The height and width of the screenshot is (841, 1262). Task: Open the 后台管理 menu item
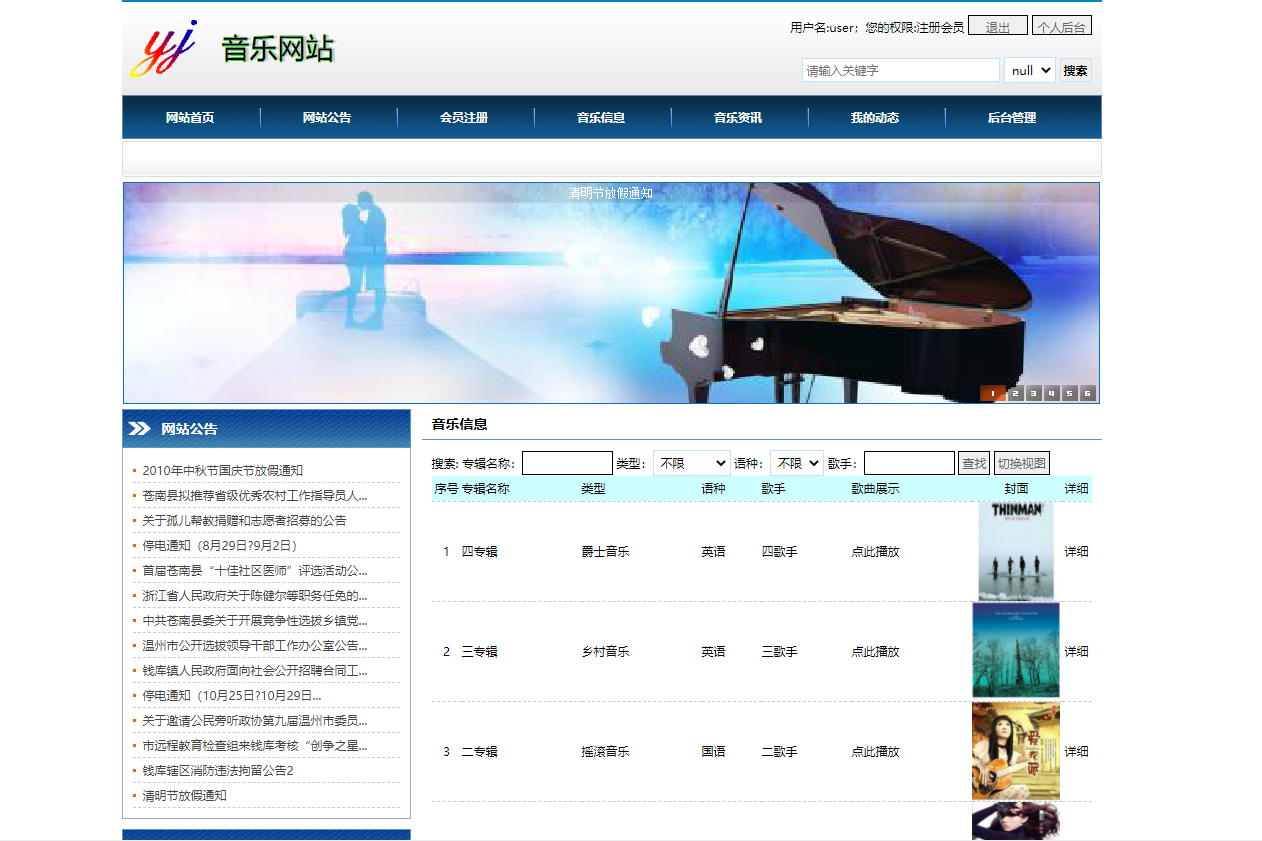tap(1013, 117)
